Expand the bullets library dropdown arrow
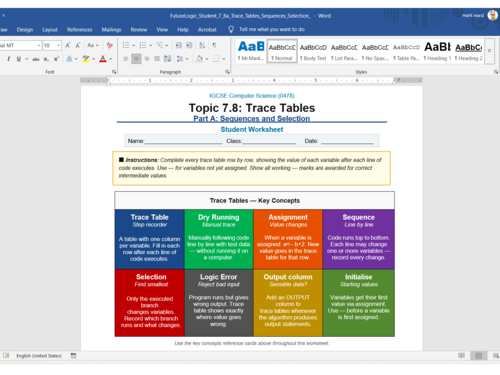This screenshot has height=375, width=500. (134, 45)
